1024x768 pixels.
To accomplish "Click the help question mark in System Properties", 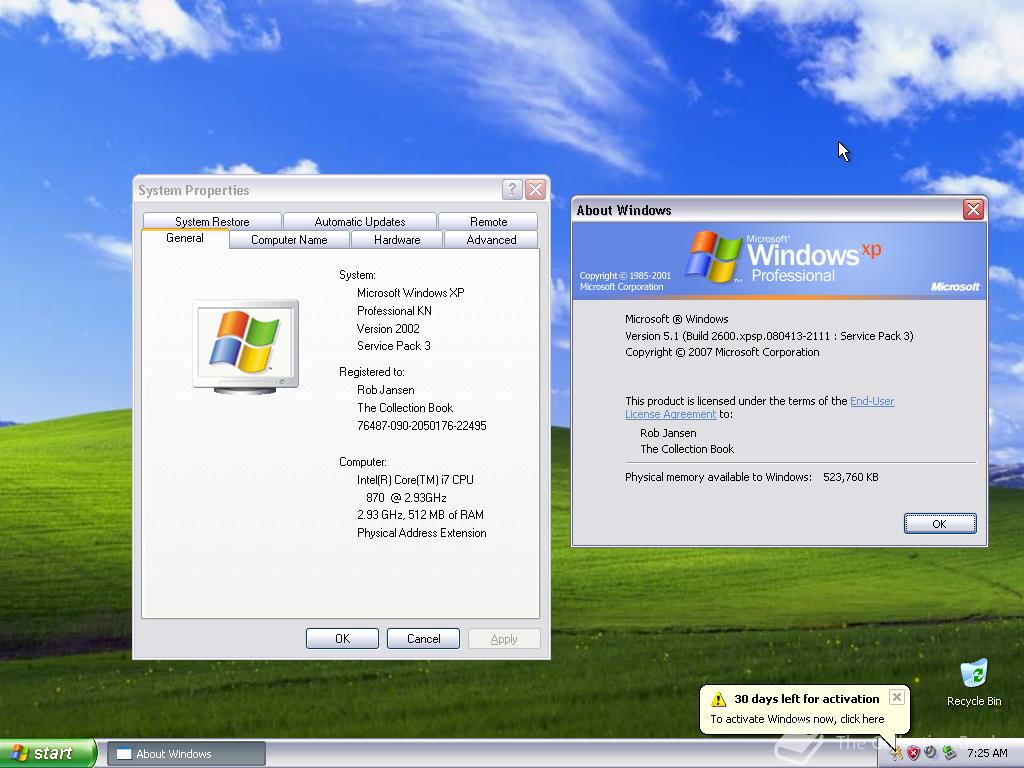I will click(x=512, y=189).
